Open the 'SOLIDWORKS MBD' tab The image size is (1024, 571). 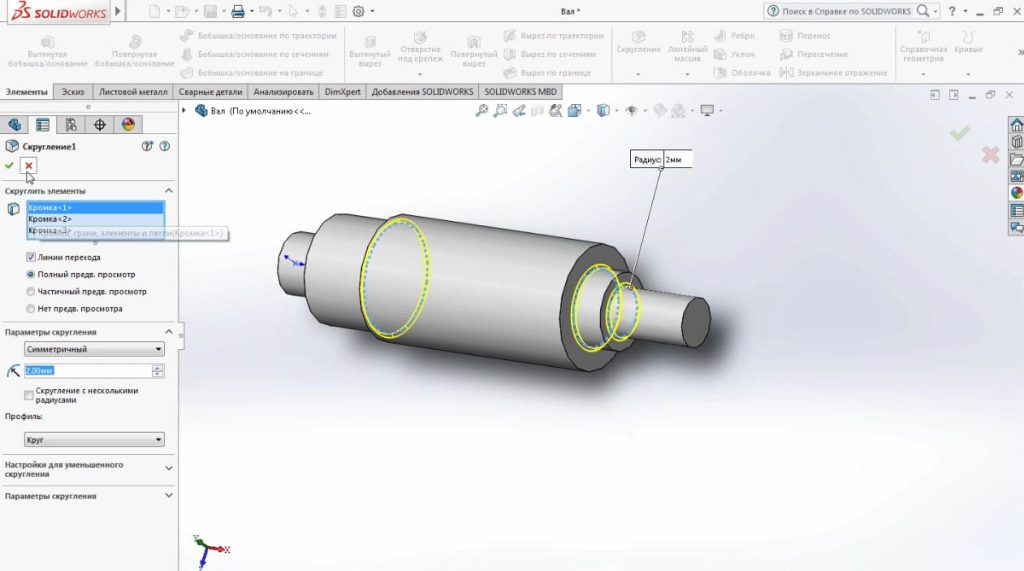[520, 92]
